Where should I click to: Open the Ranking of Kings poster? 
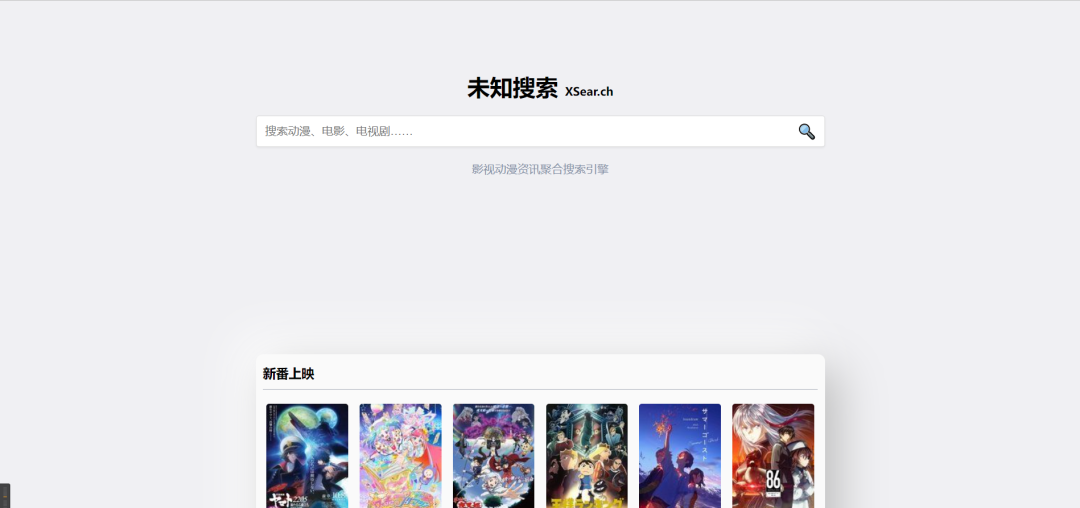(587, 456)
